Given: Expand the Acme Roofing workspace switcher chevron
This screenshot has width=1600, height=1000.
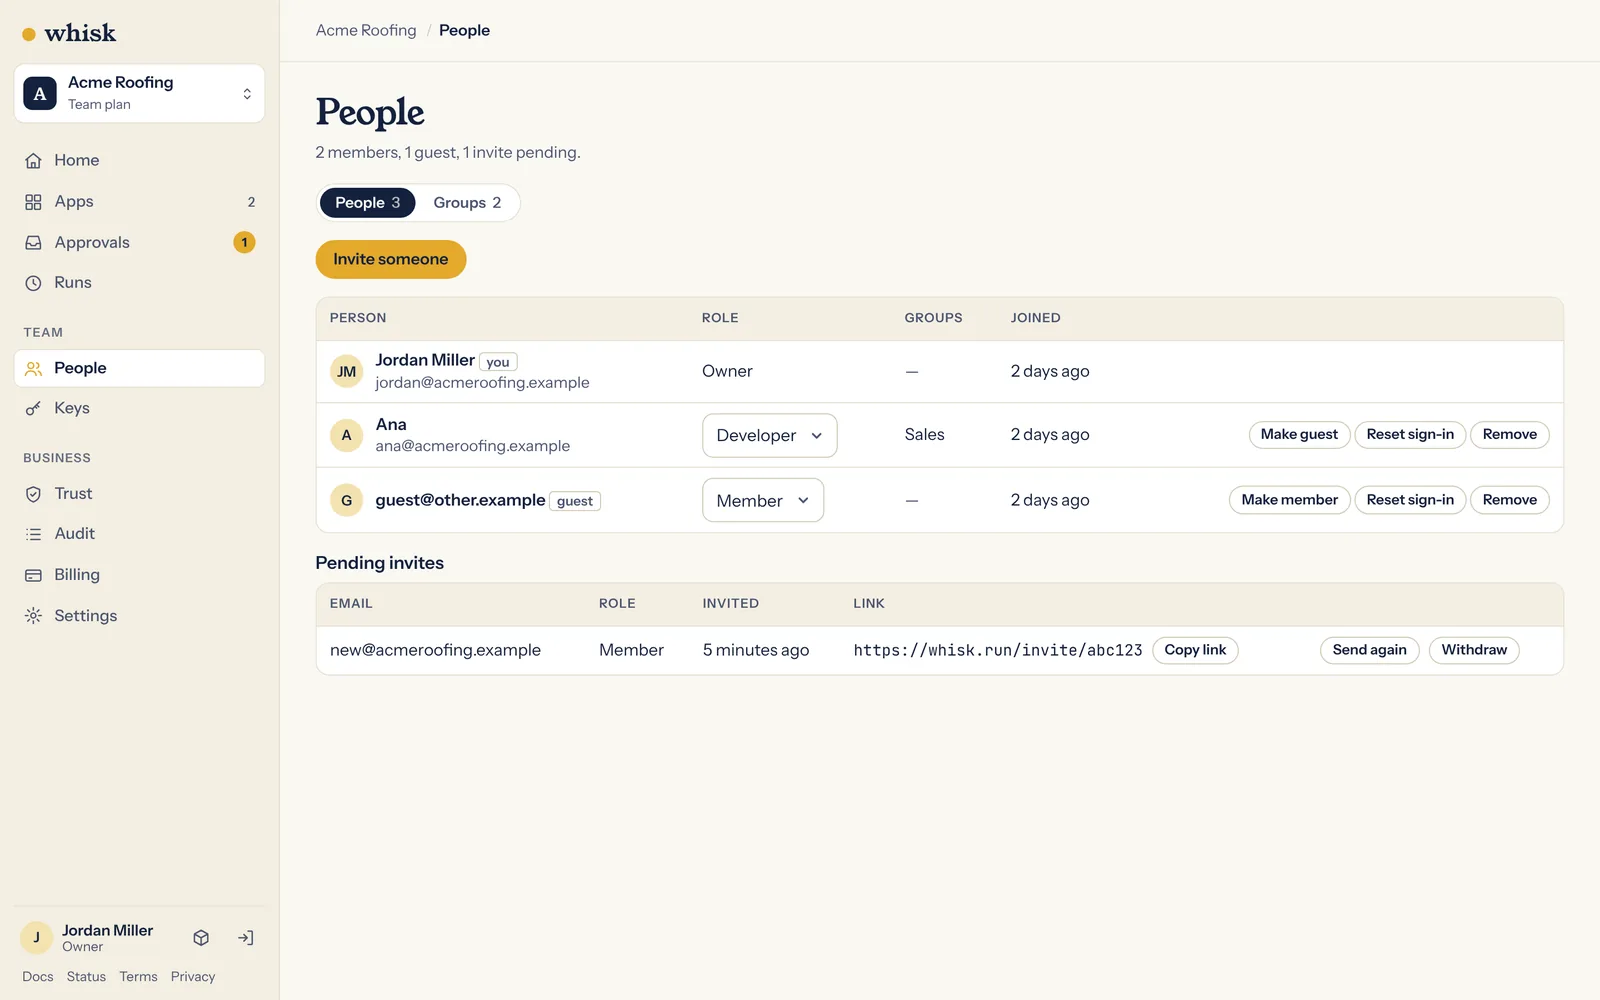Looking at the screenshot, I should pos(247,94).
